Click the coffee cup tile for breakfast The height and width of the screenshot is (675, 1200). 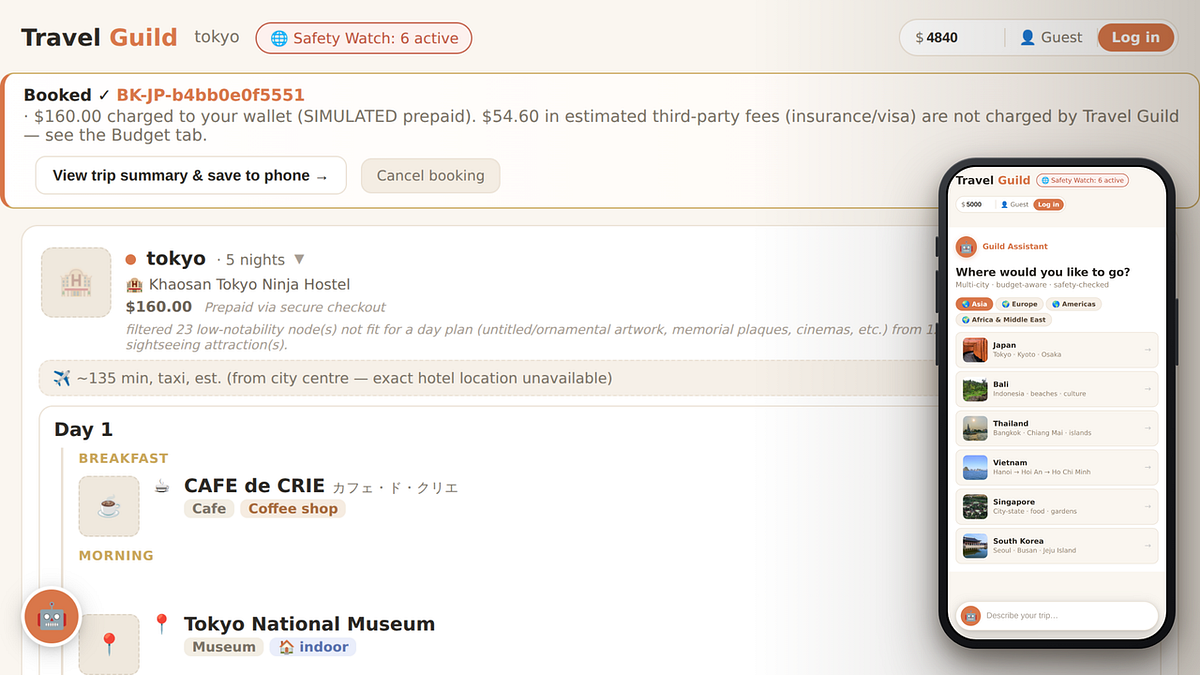109,506
